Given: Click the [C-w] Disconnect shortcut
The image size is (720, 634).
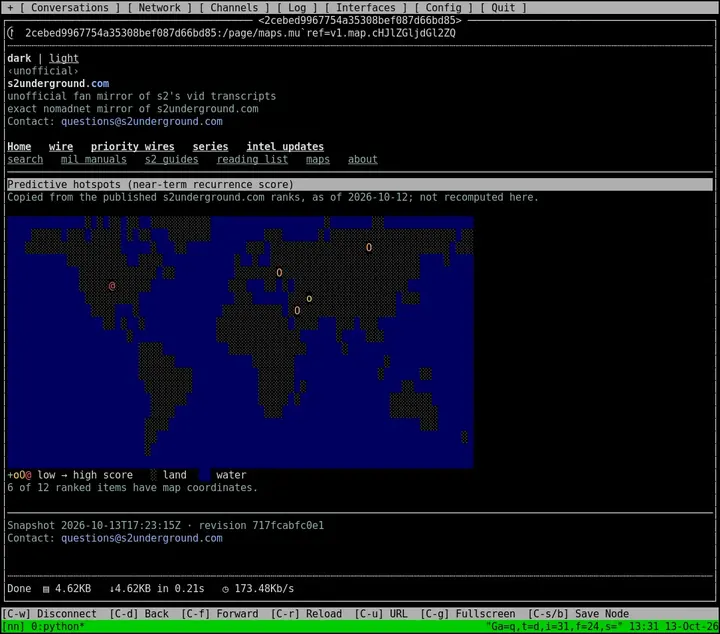Looking at the screenshot, I should tap(50, 614).
